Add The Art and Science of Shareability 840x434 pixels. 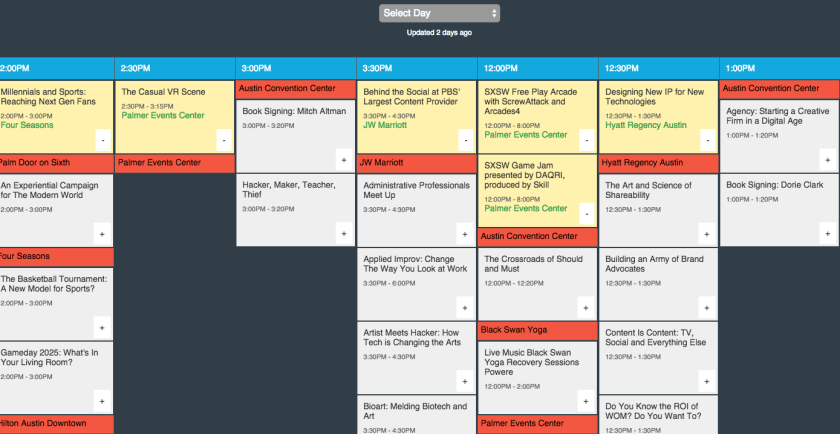[x=707, y=234]
